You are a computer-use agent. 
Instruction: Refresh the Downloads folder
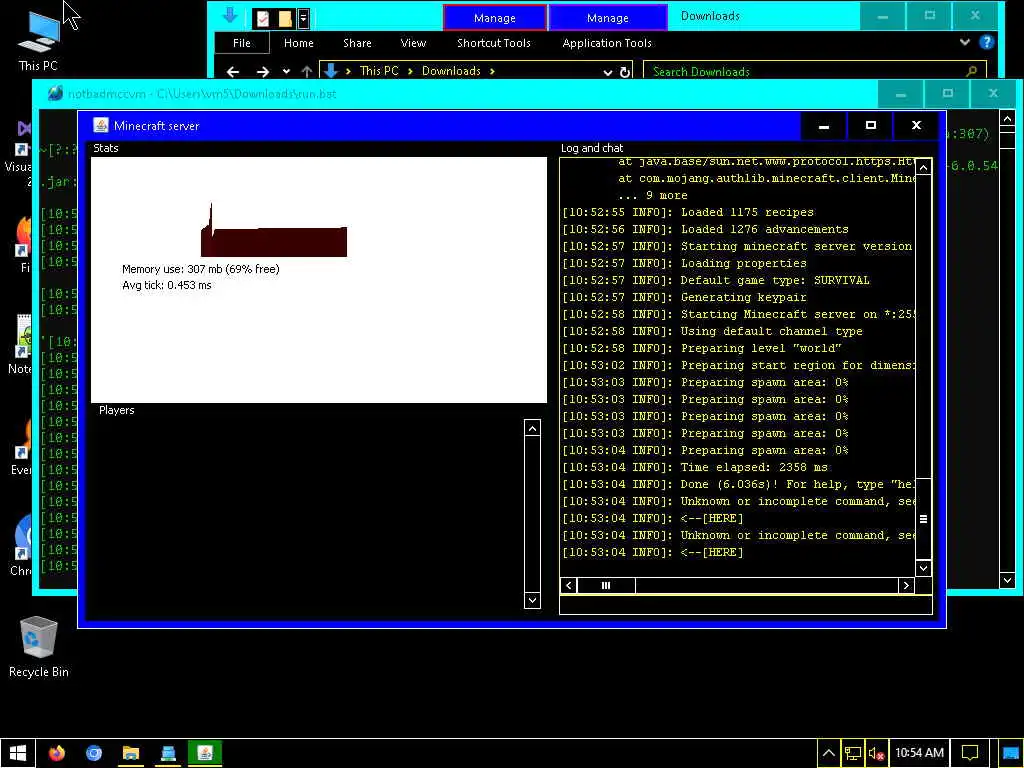pyautogui.click(x=625, y=72)
